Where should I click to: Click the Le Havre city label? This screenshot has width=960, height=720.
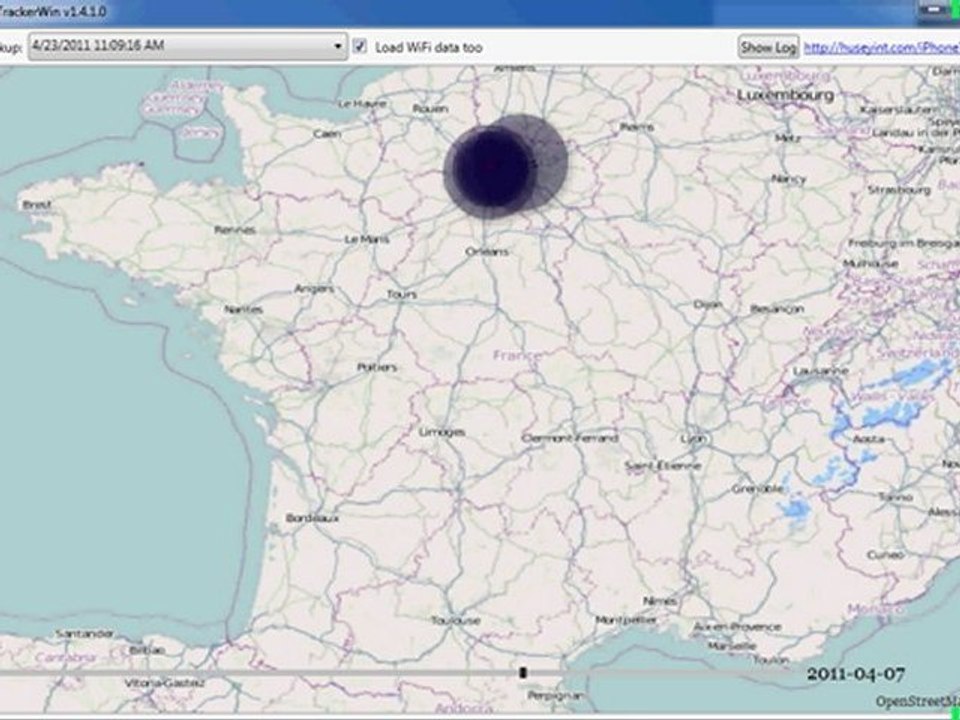[x=362, y=103]
